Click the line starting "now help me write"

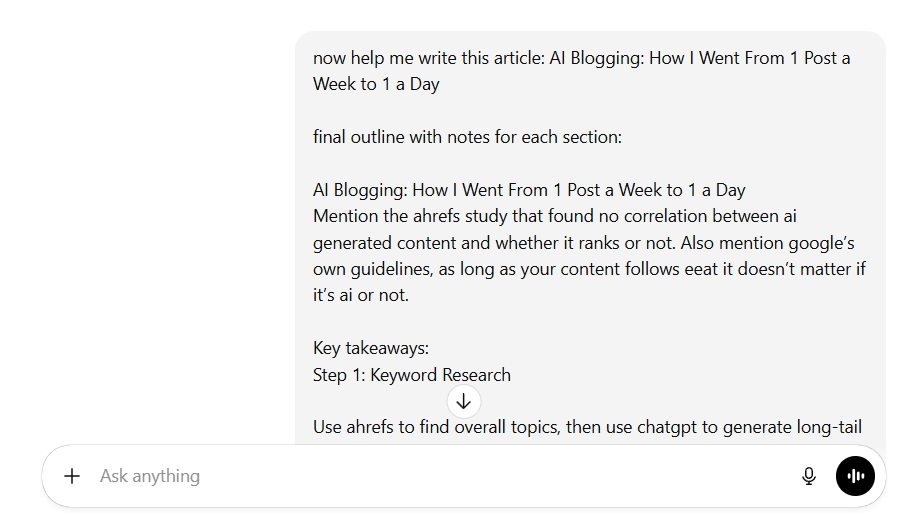(x=581, y=58)
